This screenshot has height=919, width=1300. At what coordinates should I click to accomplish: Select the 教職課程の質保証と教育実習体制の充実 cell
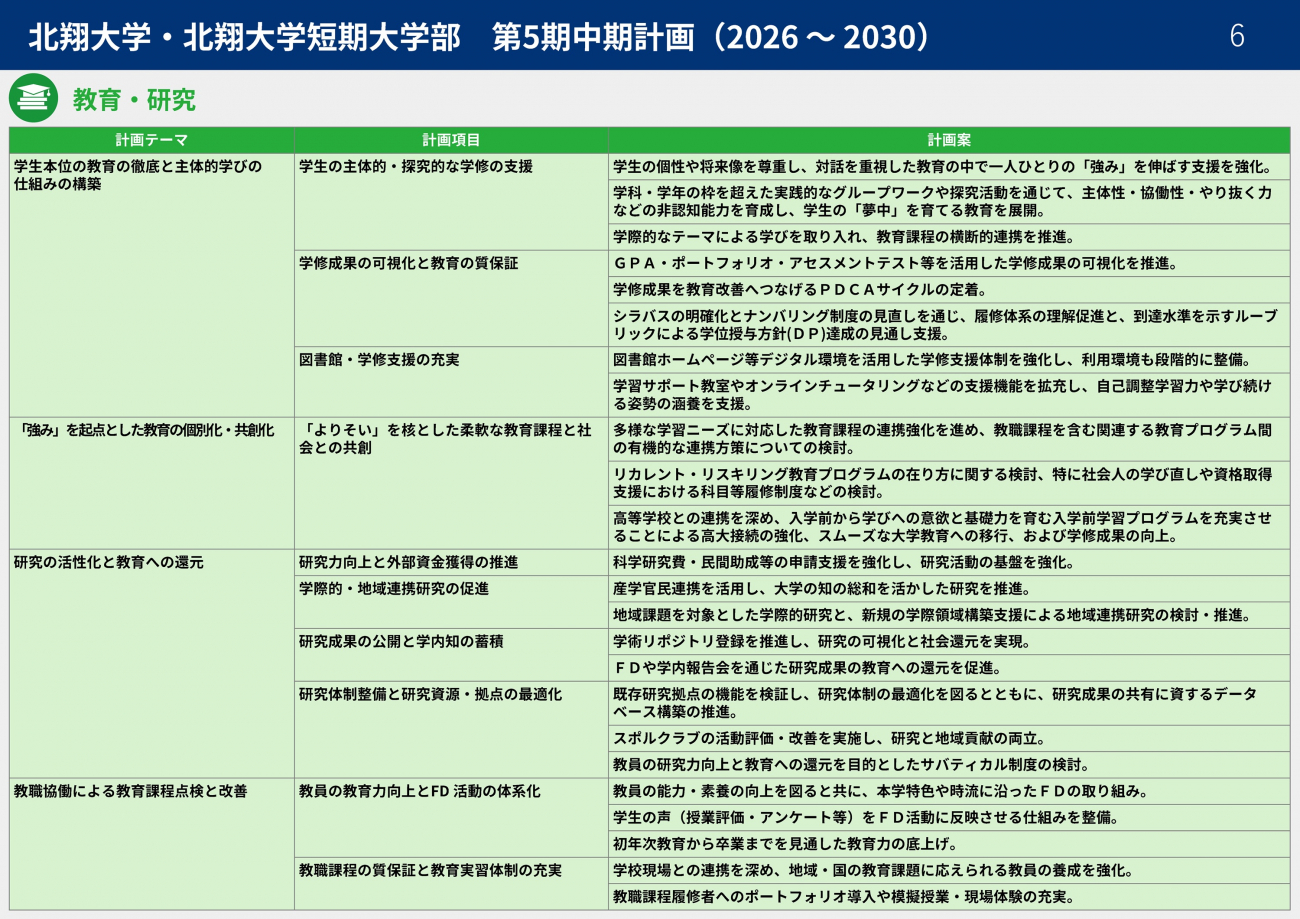click(x=430, y=871)
